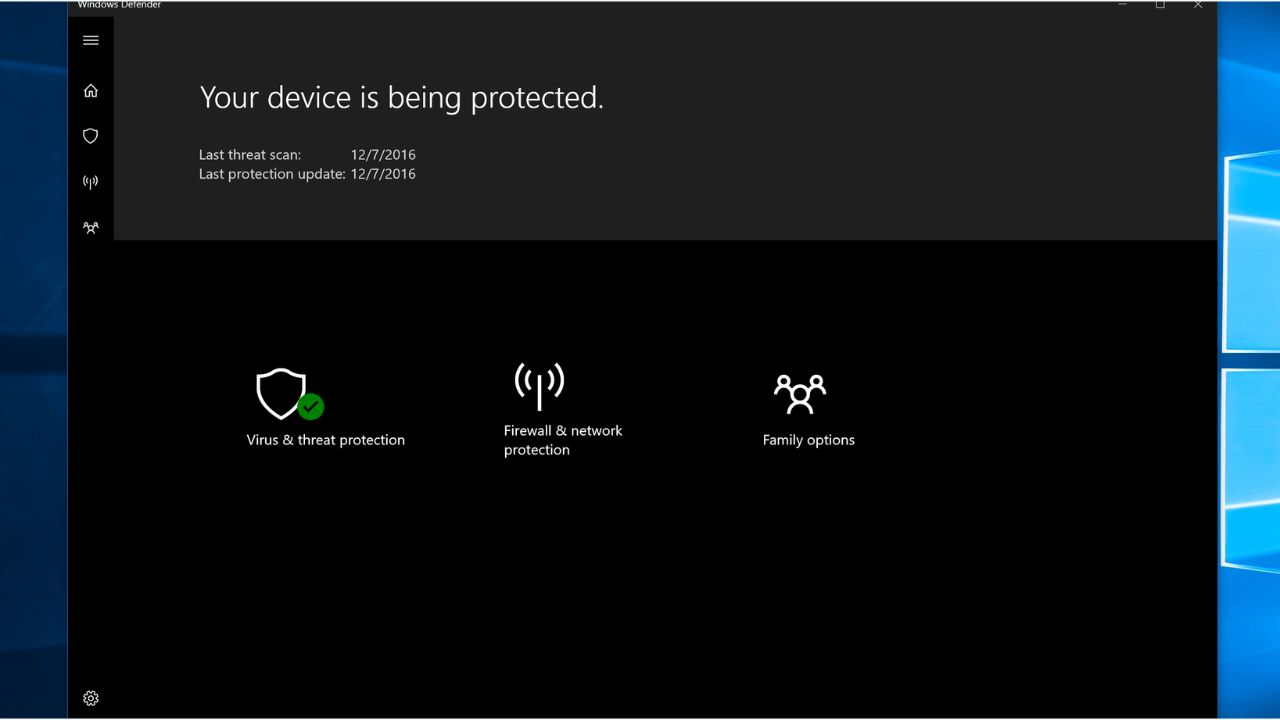Open the "Virus & threat protection" label

point(326,440)
